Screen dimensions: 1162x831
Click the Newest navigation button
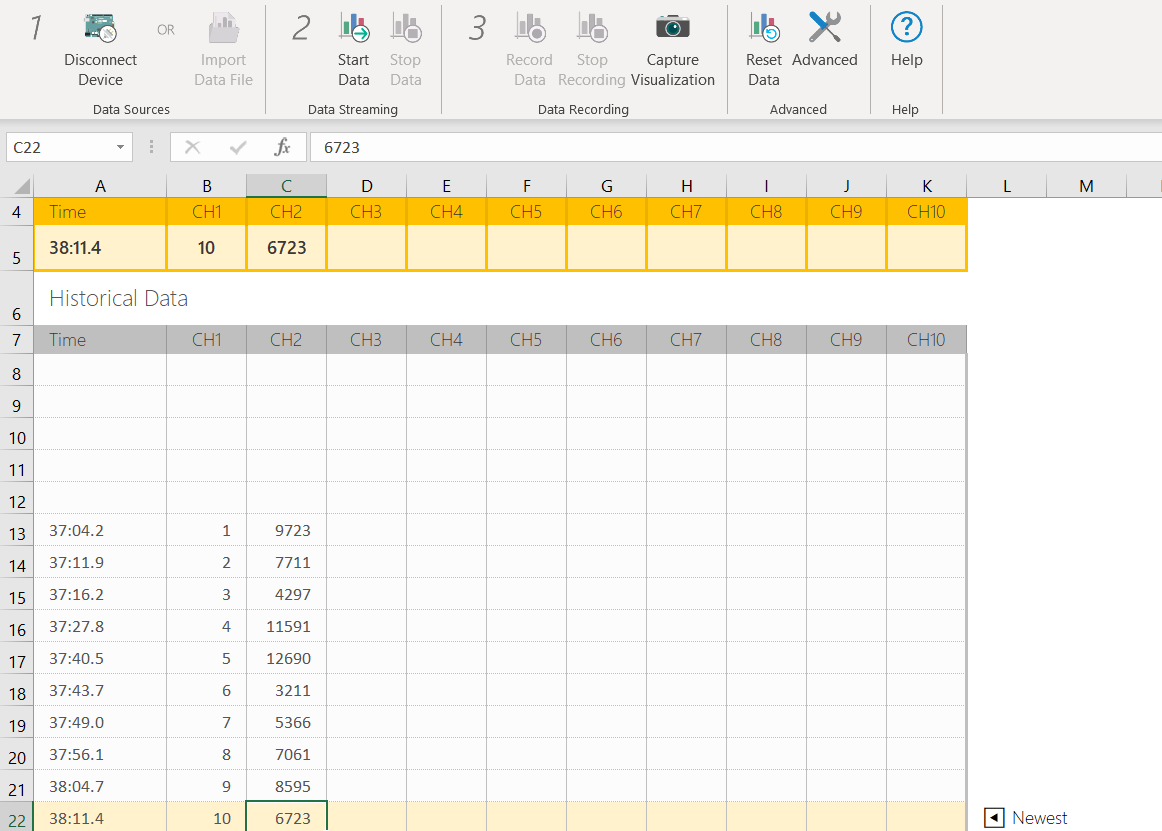point(993,817)
